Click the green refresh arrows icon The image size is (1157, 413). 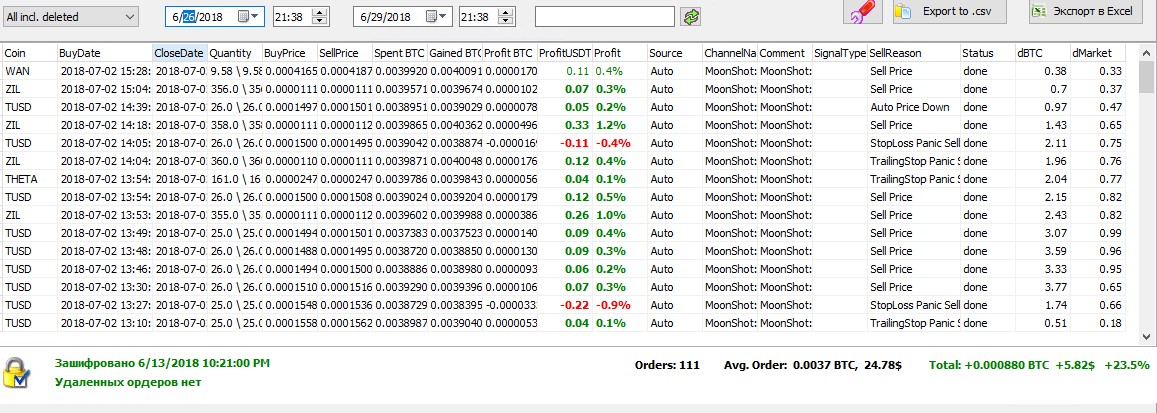click(691, 16)
